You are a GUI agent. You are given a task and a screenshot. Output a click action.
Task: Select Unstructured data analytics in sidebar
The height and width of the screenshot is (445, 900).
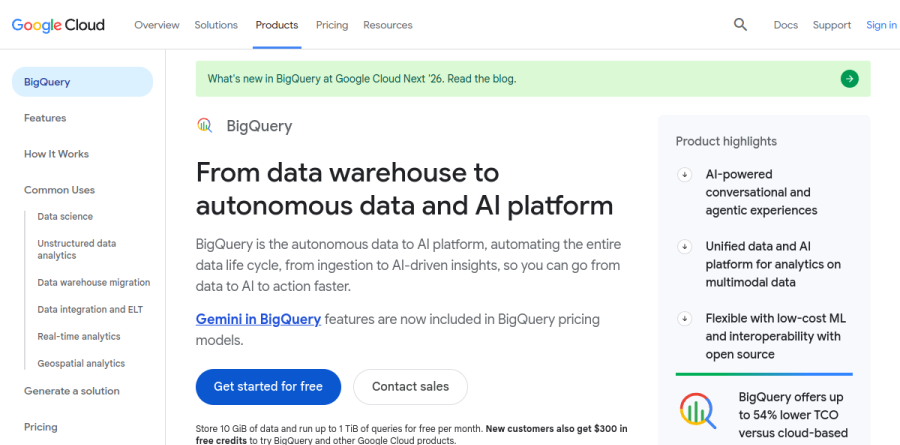pos(77,249)
